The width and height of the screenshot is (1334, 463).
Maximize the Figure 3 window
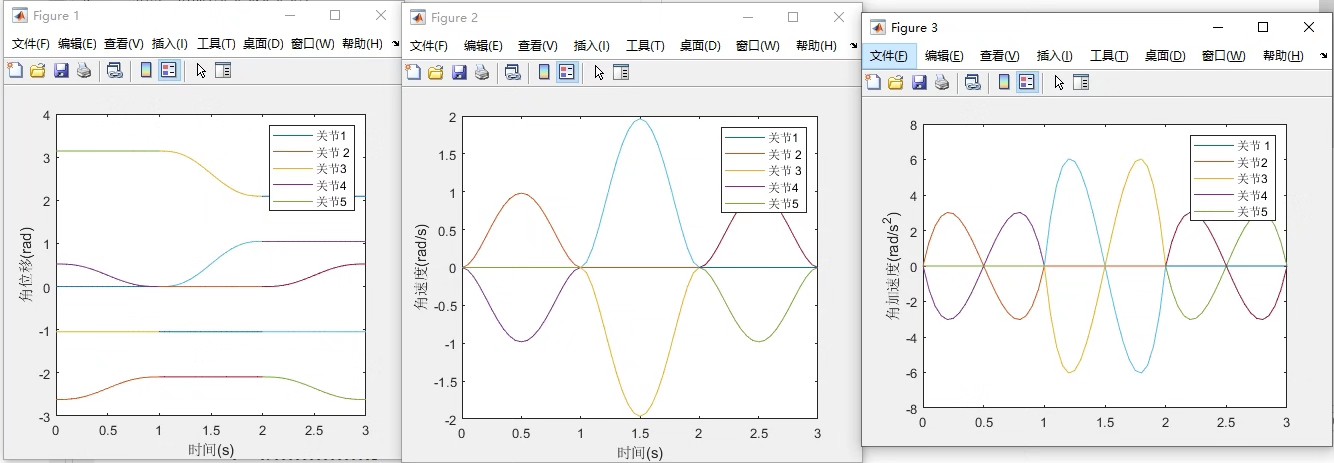click(1263, 27)
